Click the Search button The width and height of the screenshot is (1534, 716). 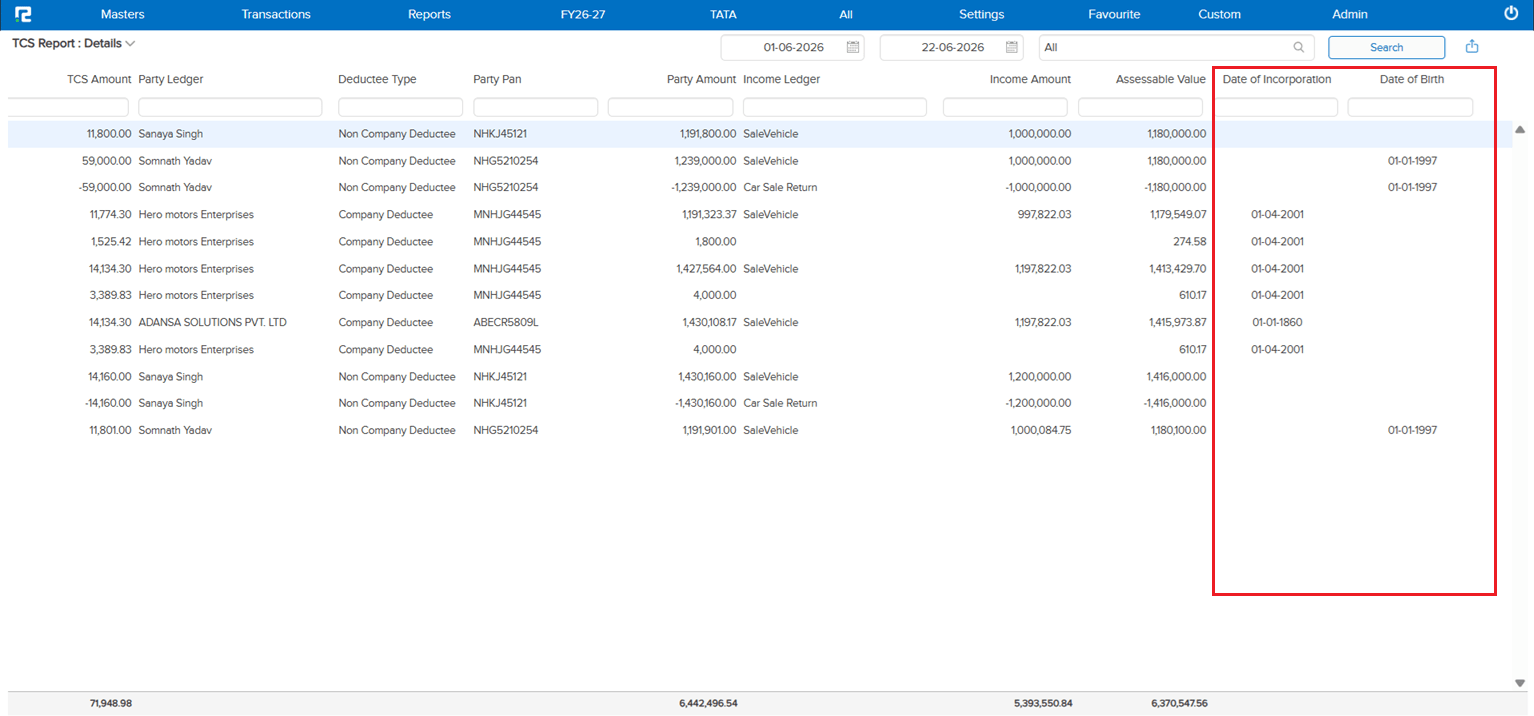click(1386, 47)
